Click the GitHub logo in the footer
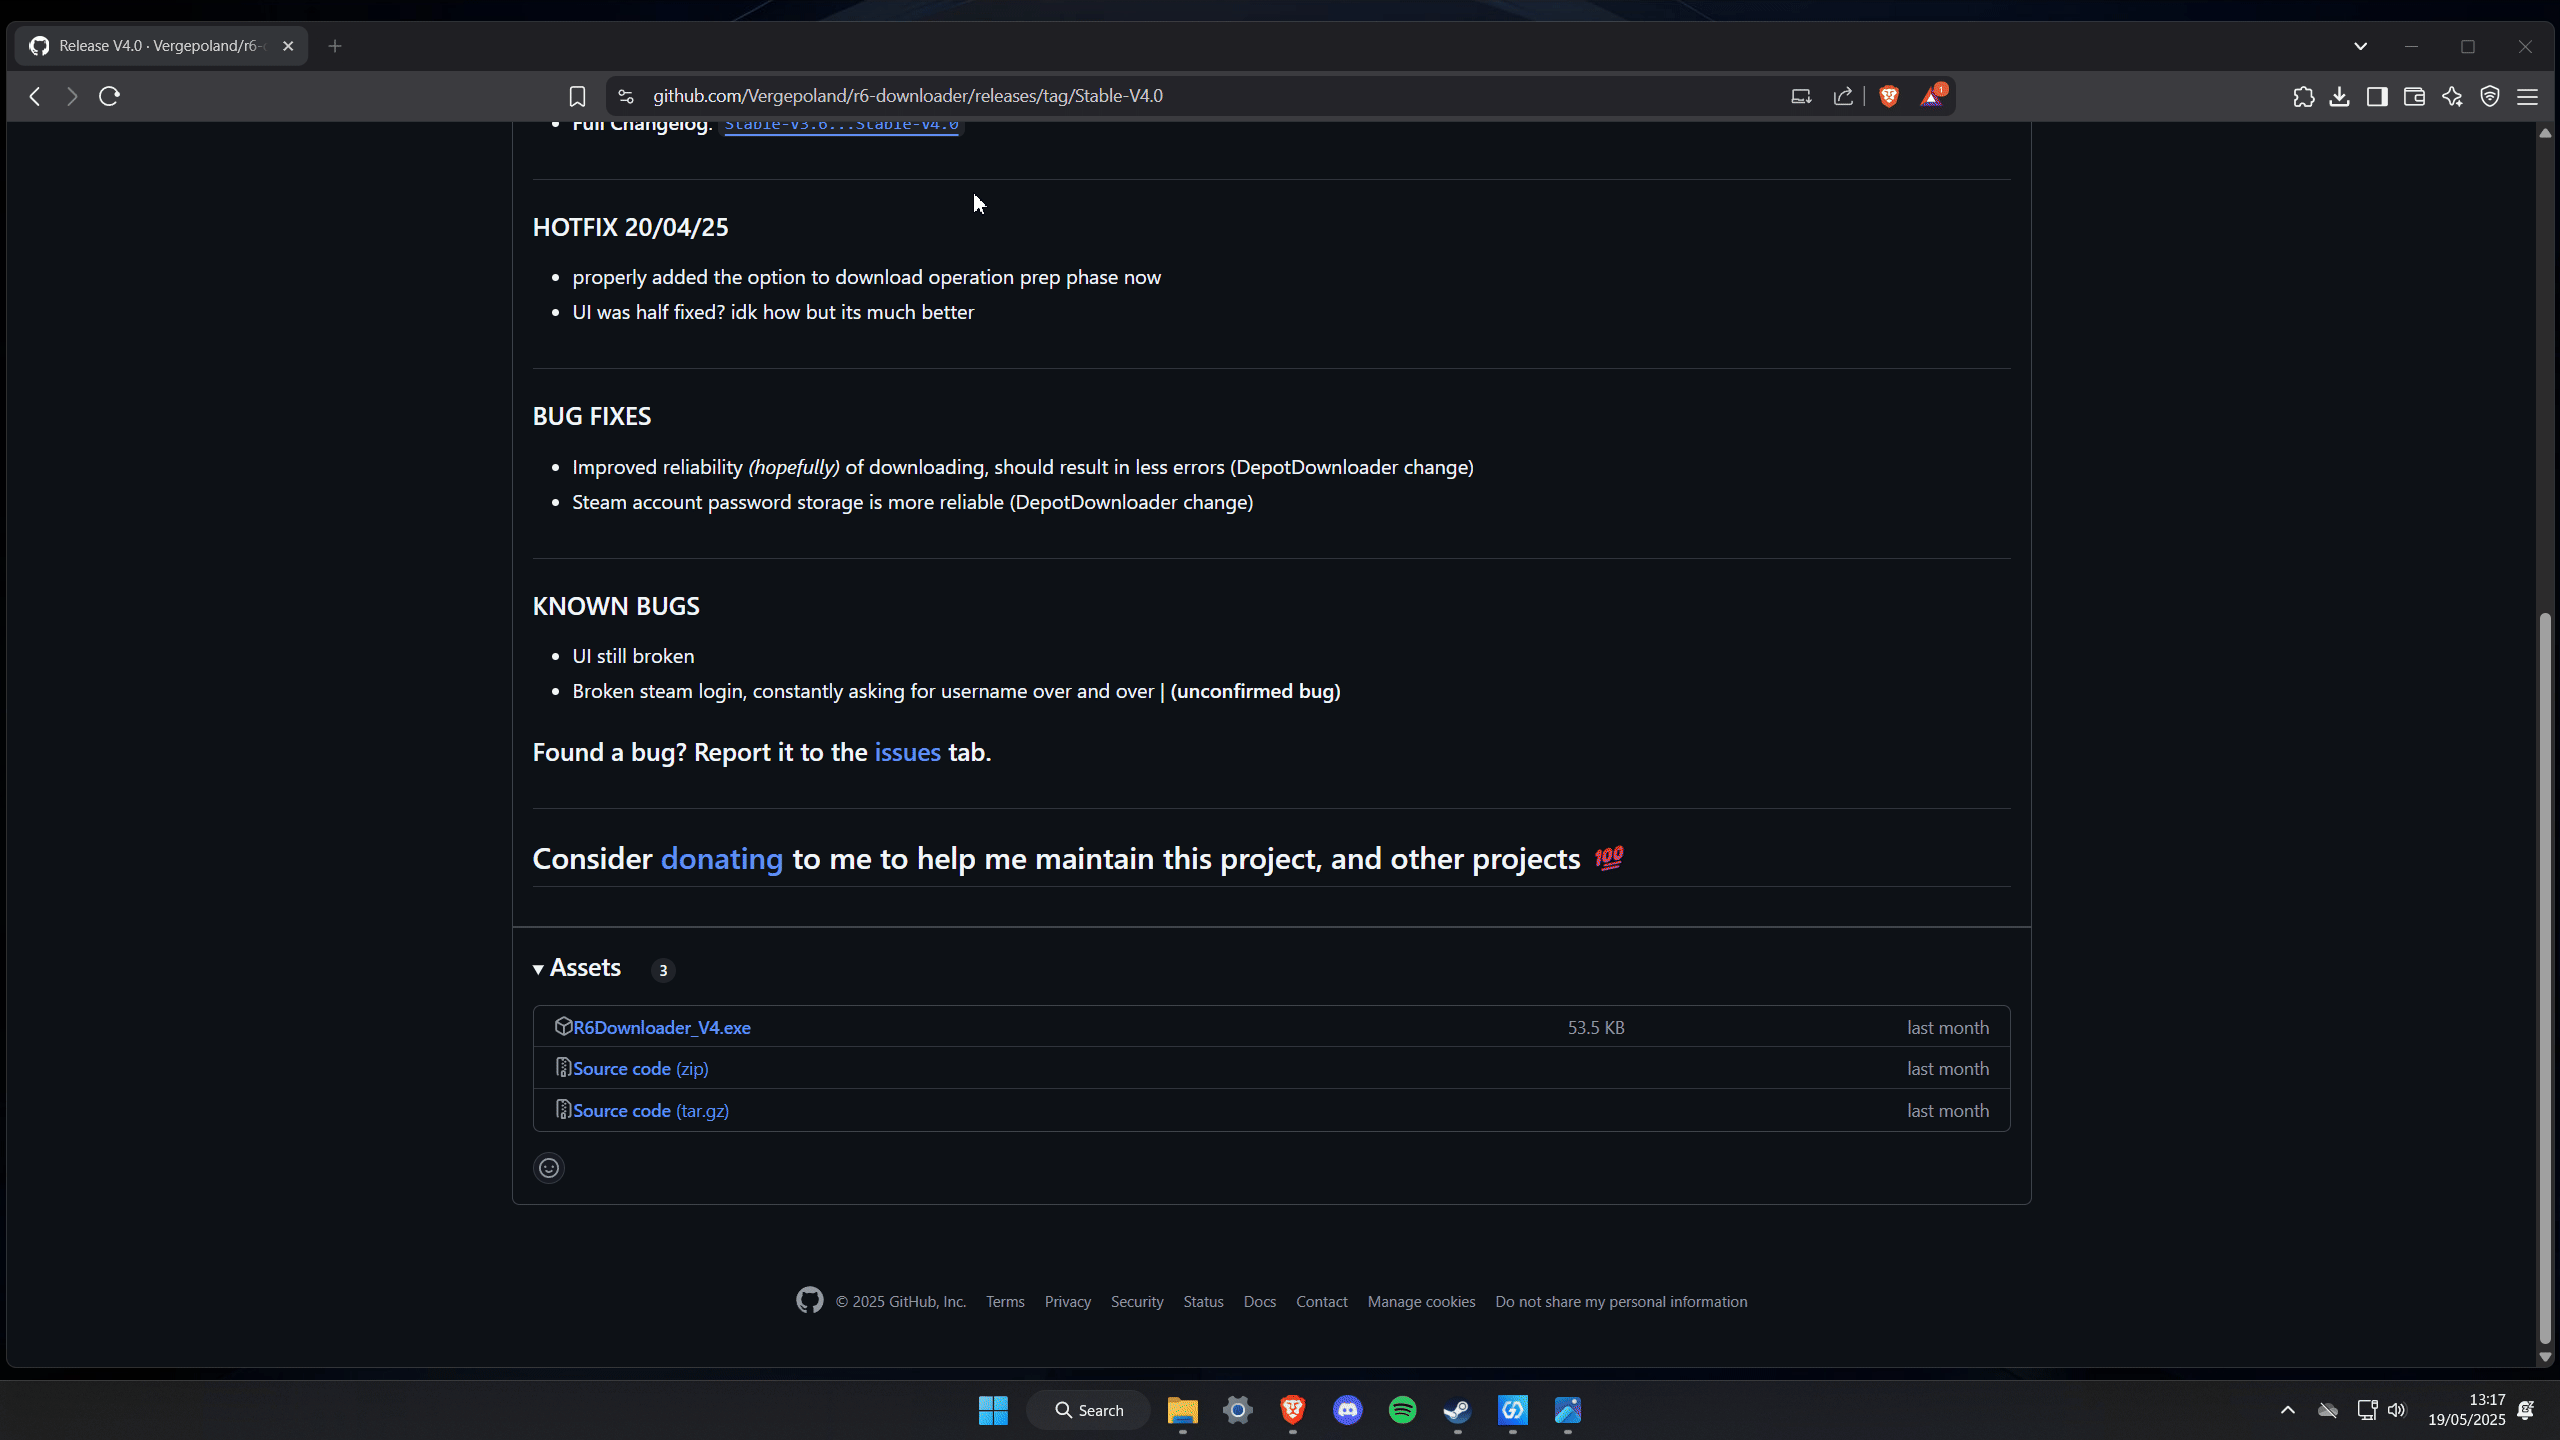Screen dimensions: 2560x1440 (810, 1300)
